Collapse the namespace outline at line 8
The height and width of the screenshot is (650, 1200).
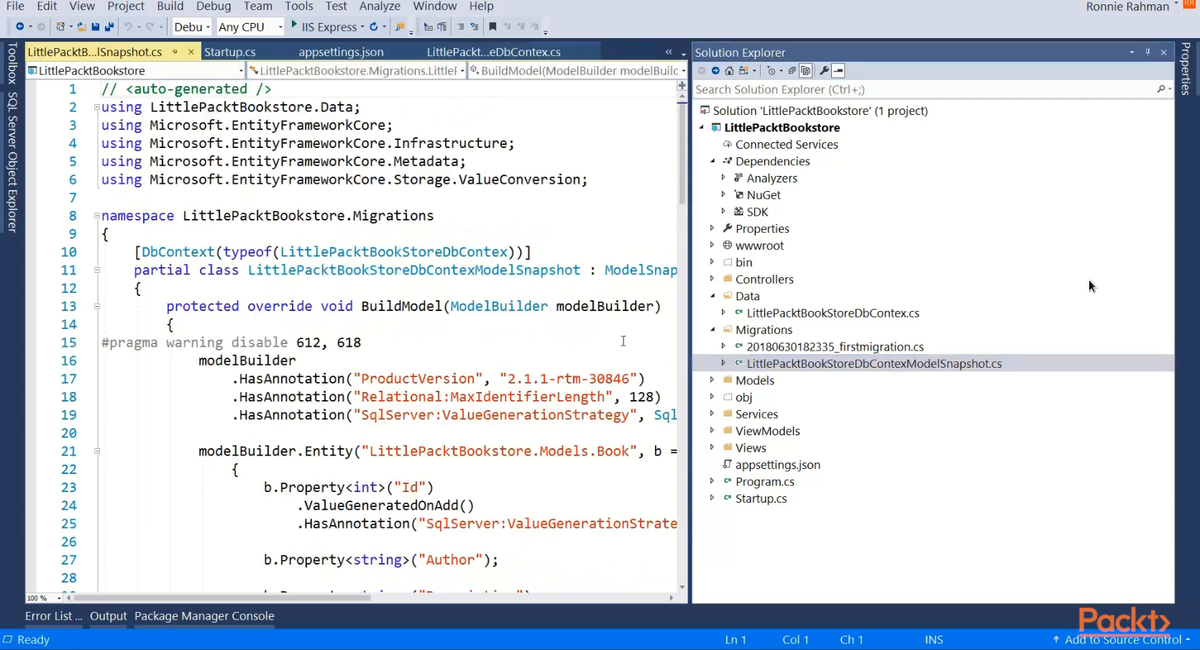[97, 216]
